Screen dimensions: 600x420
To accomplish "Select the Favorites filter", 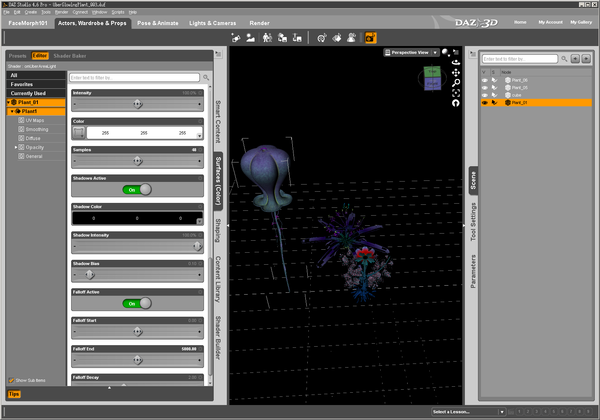I will 36,84.
